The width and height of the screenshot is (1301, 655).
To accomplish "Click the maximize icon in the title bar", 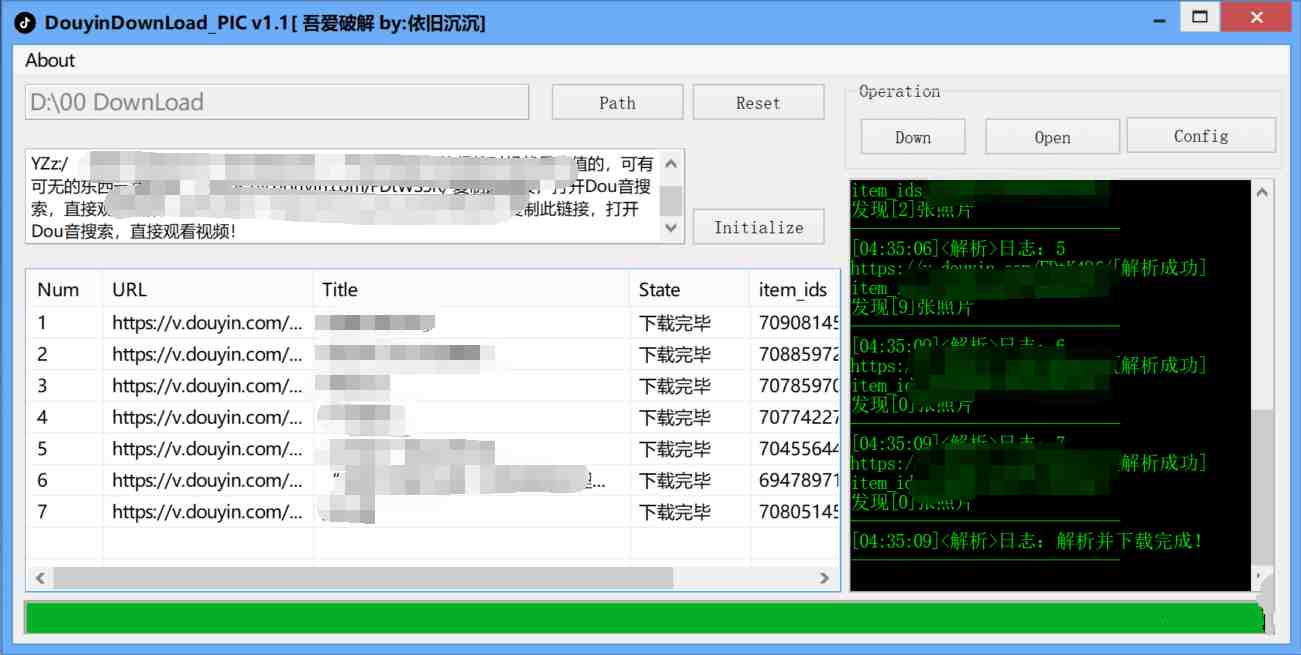I will [x=1199, y=17].
